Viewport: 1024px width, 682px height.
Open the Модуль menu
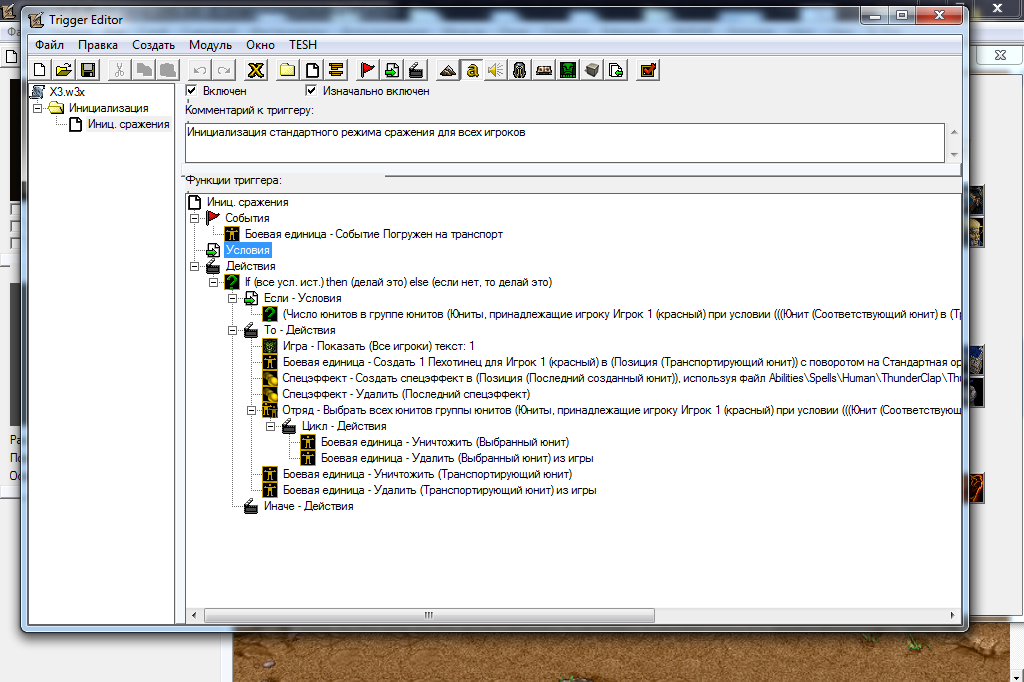tap(210, 45)
